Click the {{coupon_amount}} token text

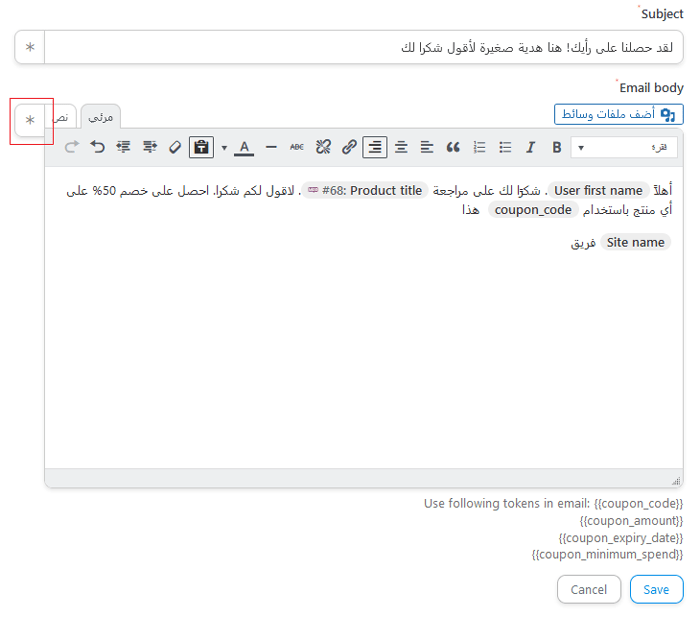pyautogui.click(x=631, y=521)
